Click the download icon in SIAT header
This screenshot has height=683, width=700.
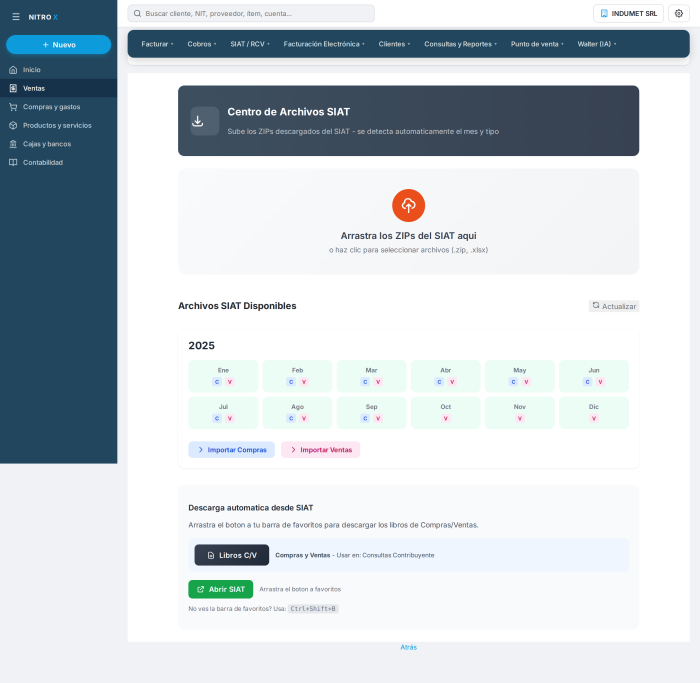[x=198, y=121]
